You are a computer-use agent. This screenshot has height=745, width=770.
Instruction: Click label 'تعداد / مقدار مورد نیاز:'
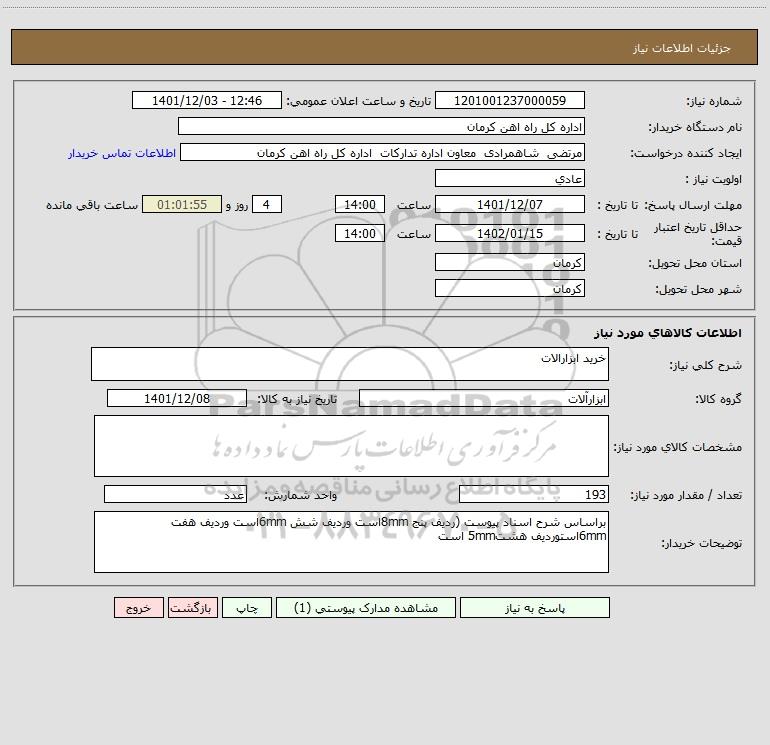pos(686,496)
